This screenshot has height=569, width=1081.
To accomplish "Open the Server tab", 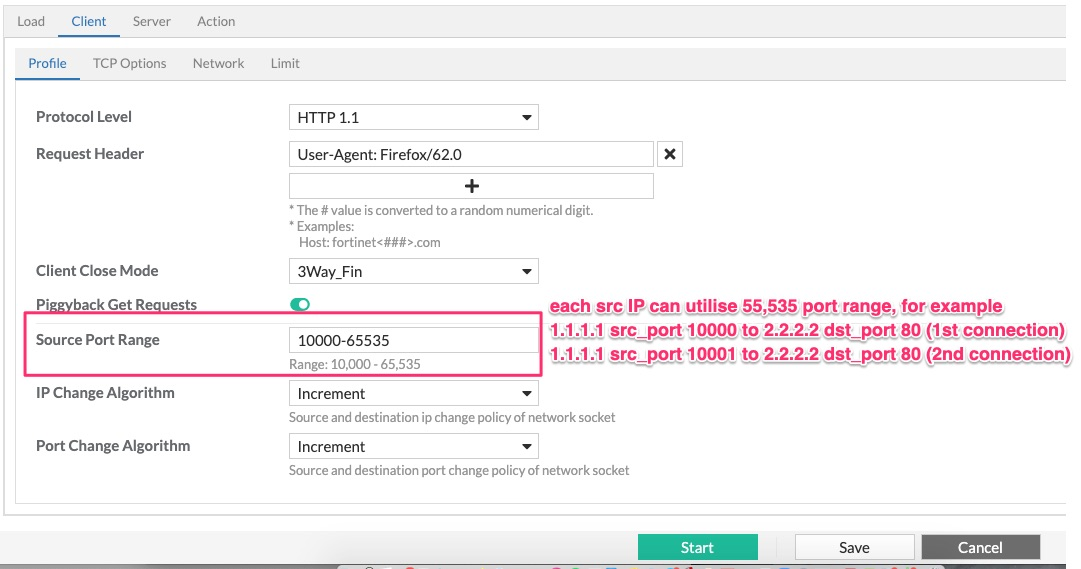I will coord(152,21).
